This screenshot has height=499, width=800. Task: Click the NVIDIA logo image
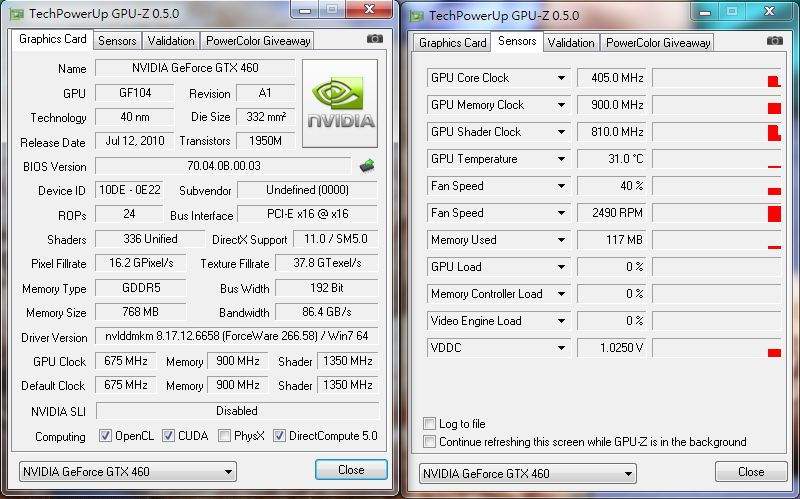pyautogui.click(x=340, y=104)
